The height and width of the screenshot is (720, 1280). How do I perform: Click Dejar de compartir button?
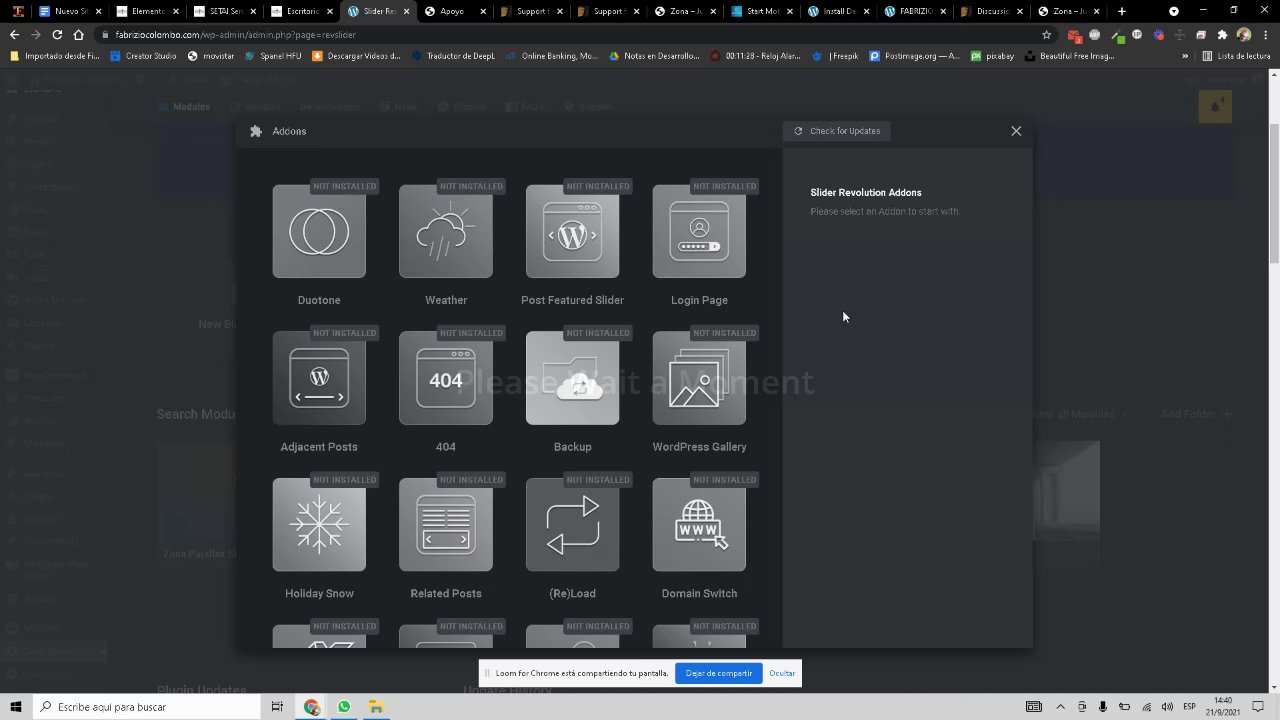719,673
